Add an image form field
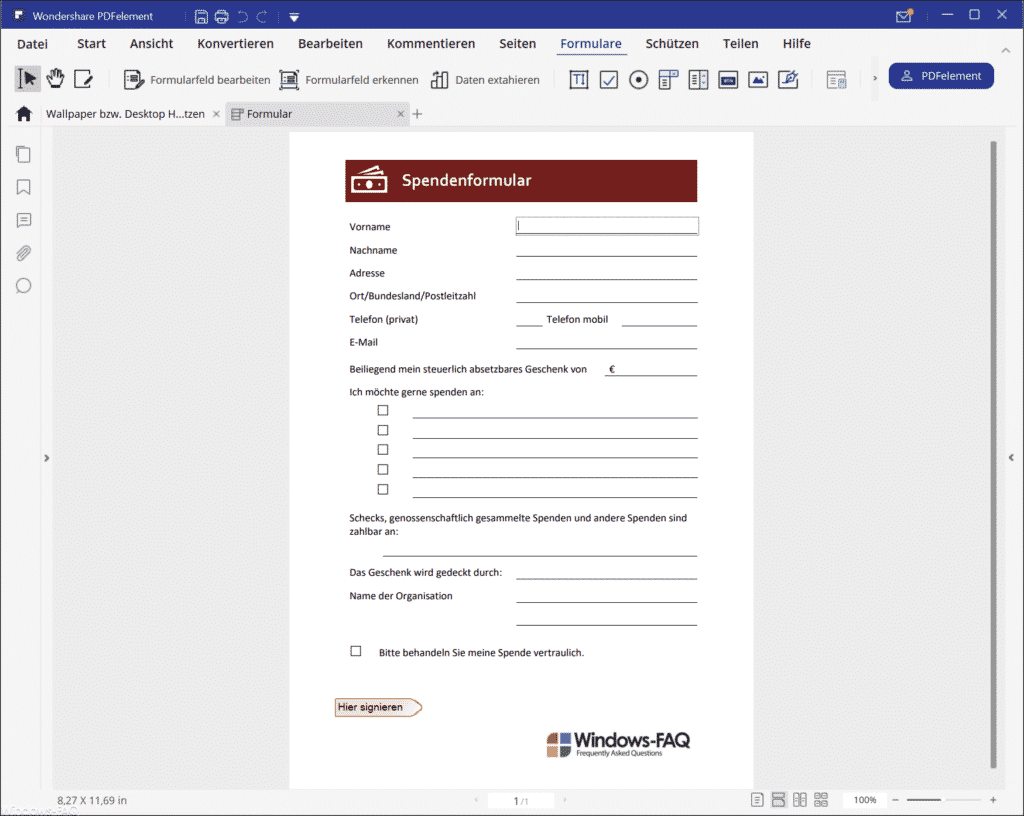 (758, 80)
